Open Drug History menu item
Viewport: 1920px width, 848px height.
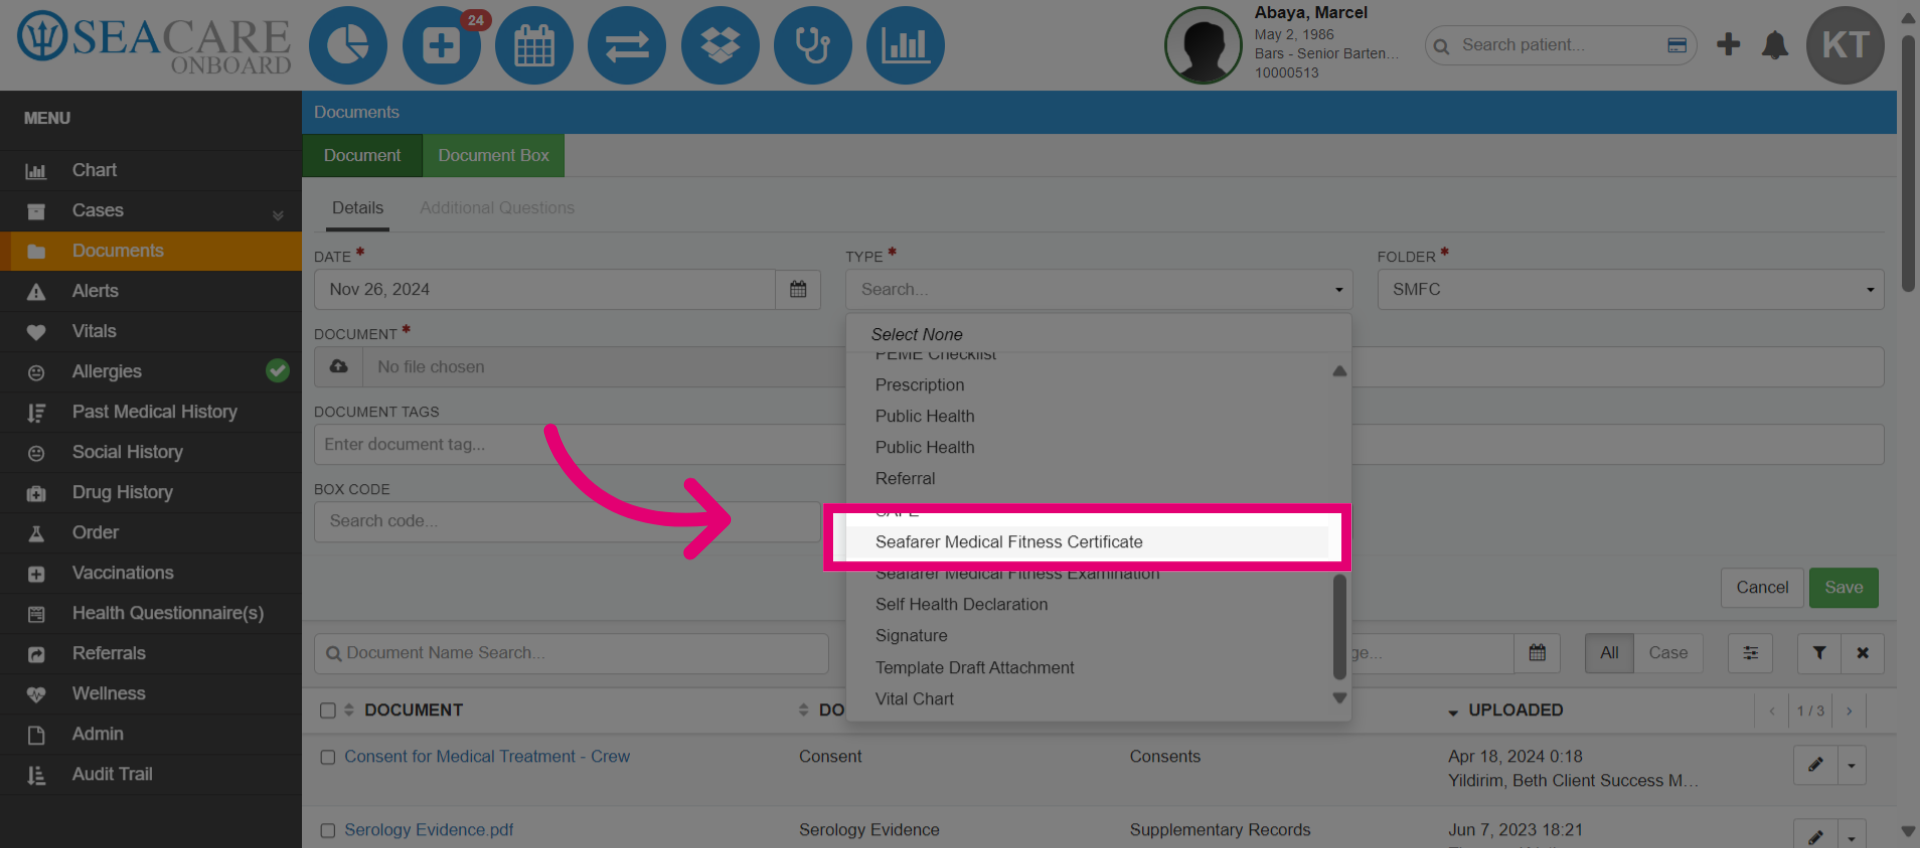(151, 492)
